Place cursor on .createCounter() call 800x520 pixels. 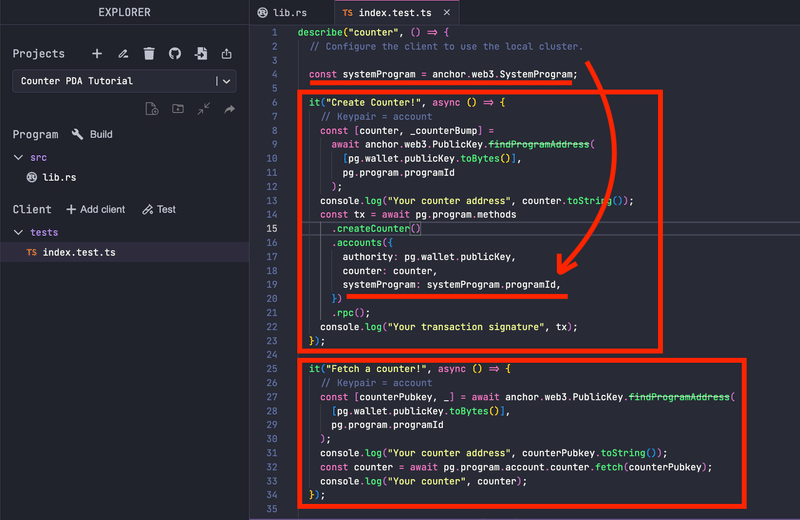(x=376, y=229)
